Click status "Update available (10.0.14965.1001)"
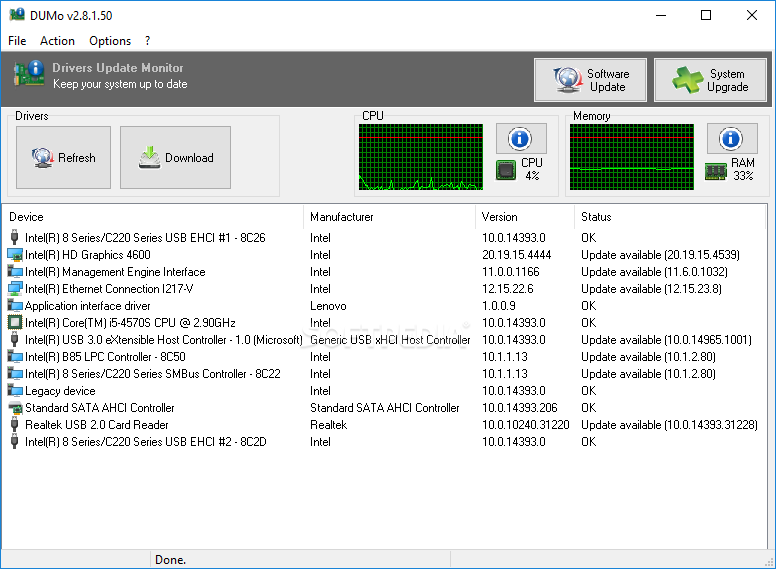The height and width of the screenshot is (569, 776). point(666,340)
